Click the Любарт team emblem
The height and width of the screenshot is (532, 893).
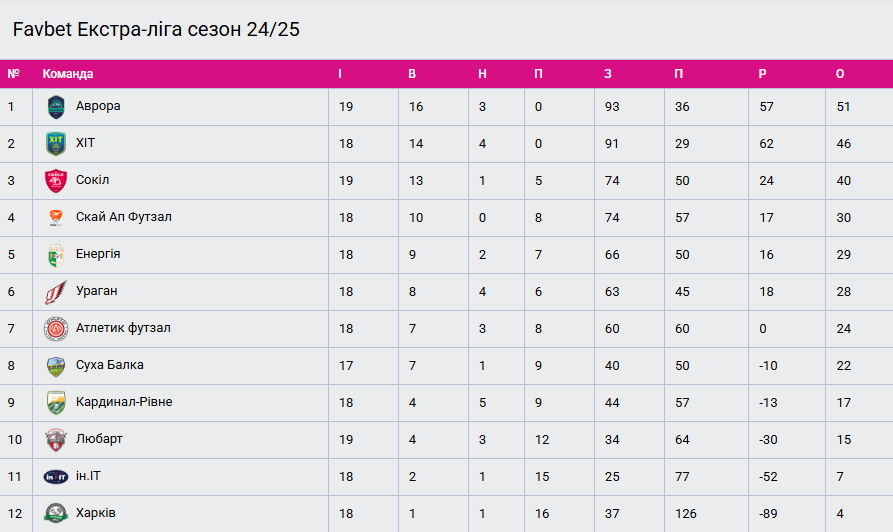[56, 440]
